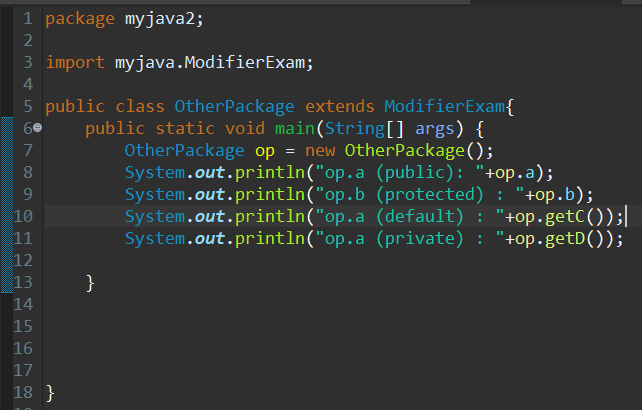642x410 pixels.
Task: Click the 'new' keyword on line 7
Action: [320, 151]
